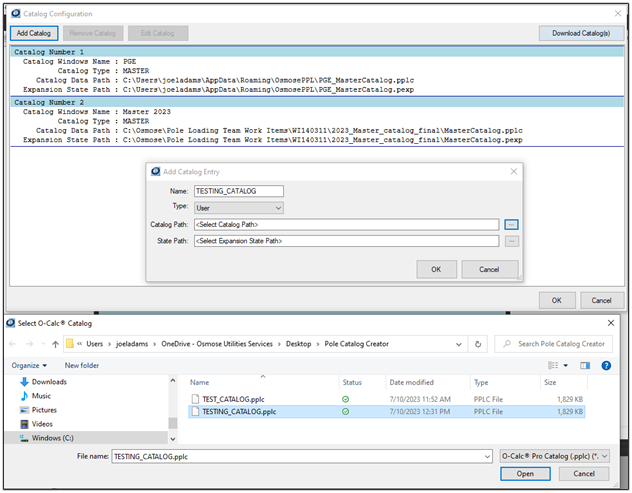Expand the file type filter dropdown
This screenshot has height=493, width=632.
(554, 455)
